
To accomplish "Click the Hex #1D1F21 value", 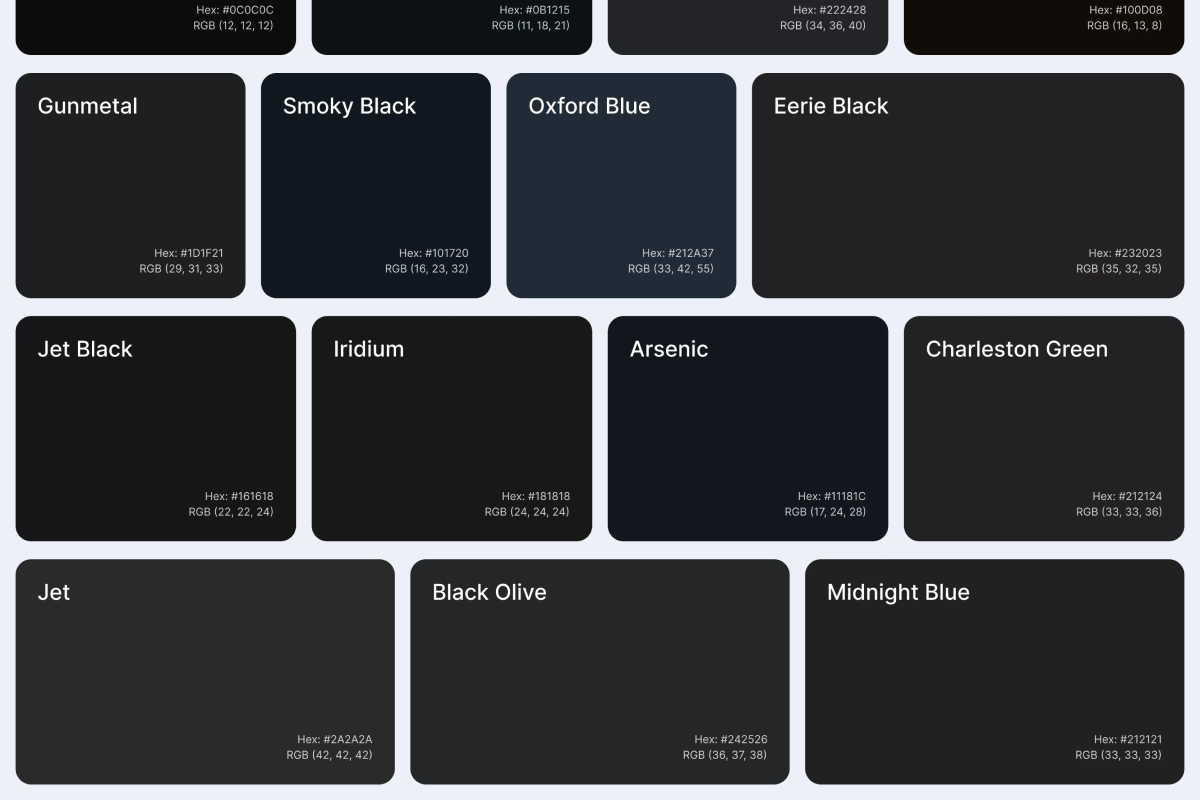I will 188,253.
